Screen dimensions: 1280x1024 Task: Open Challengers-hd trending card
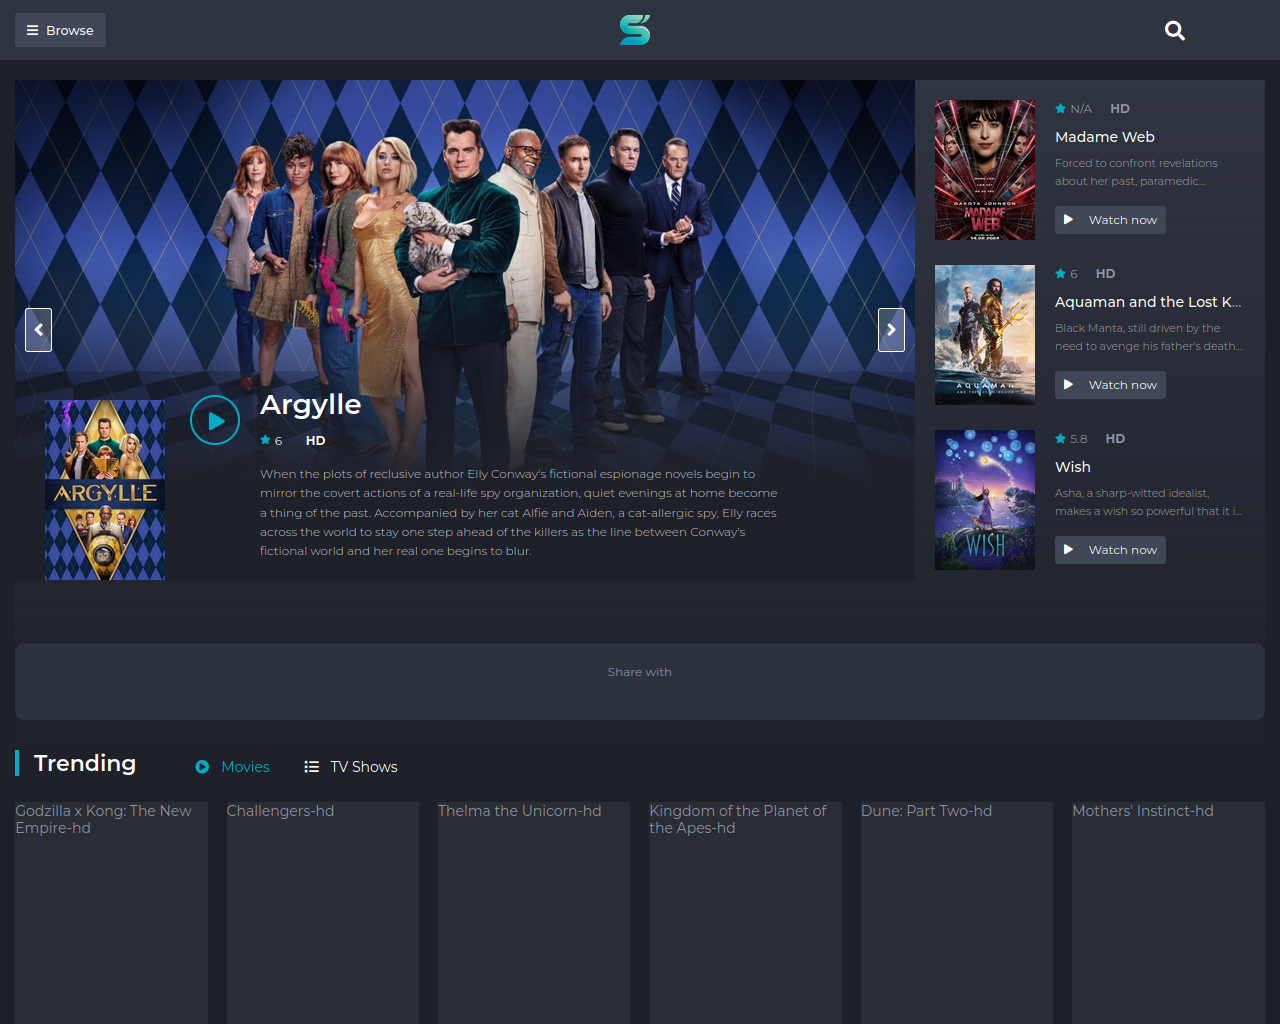[323, 912]
